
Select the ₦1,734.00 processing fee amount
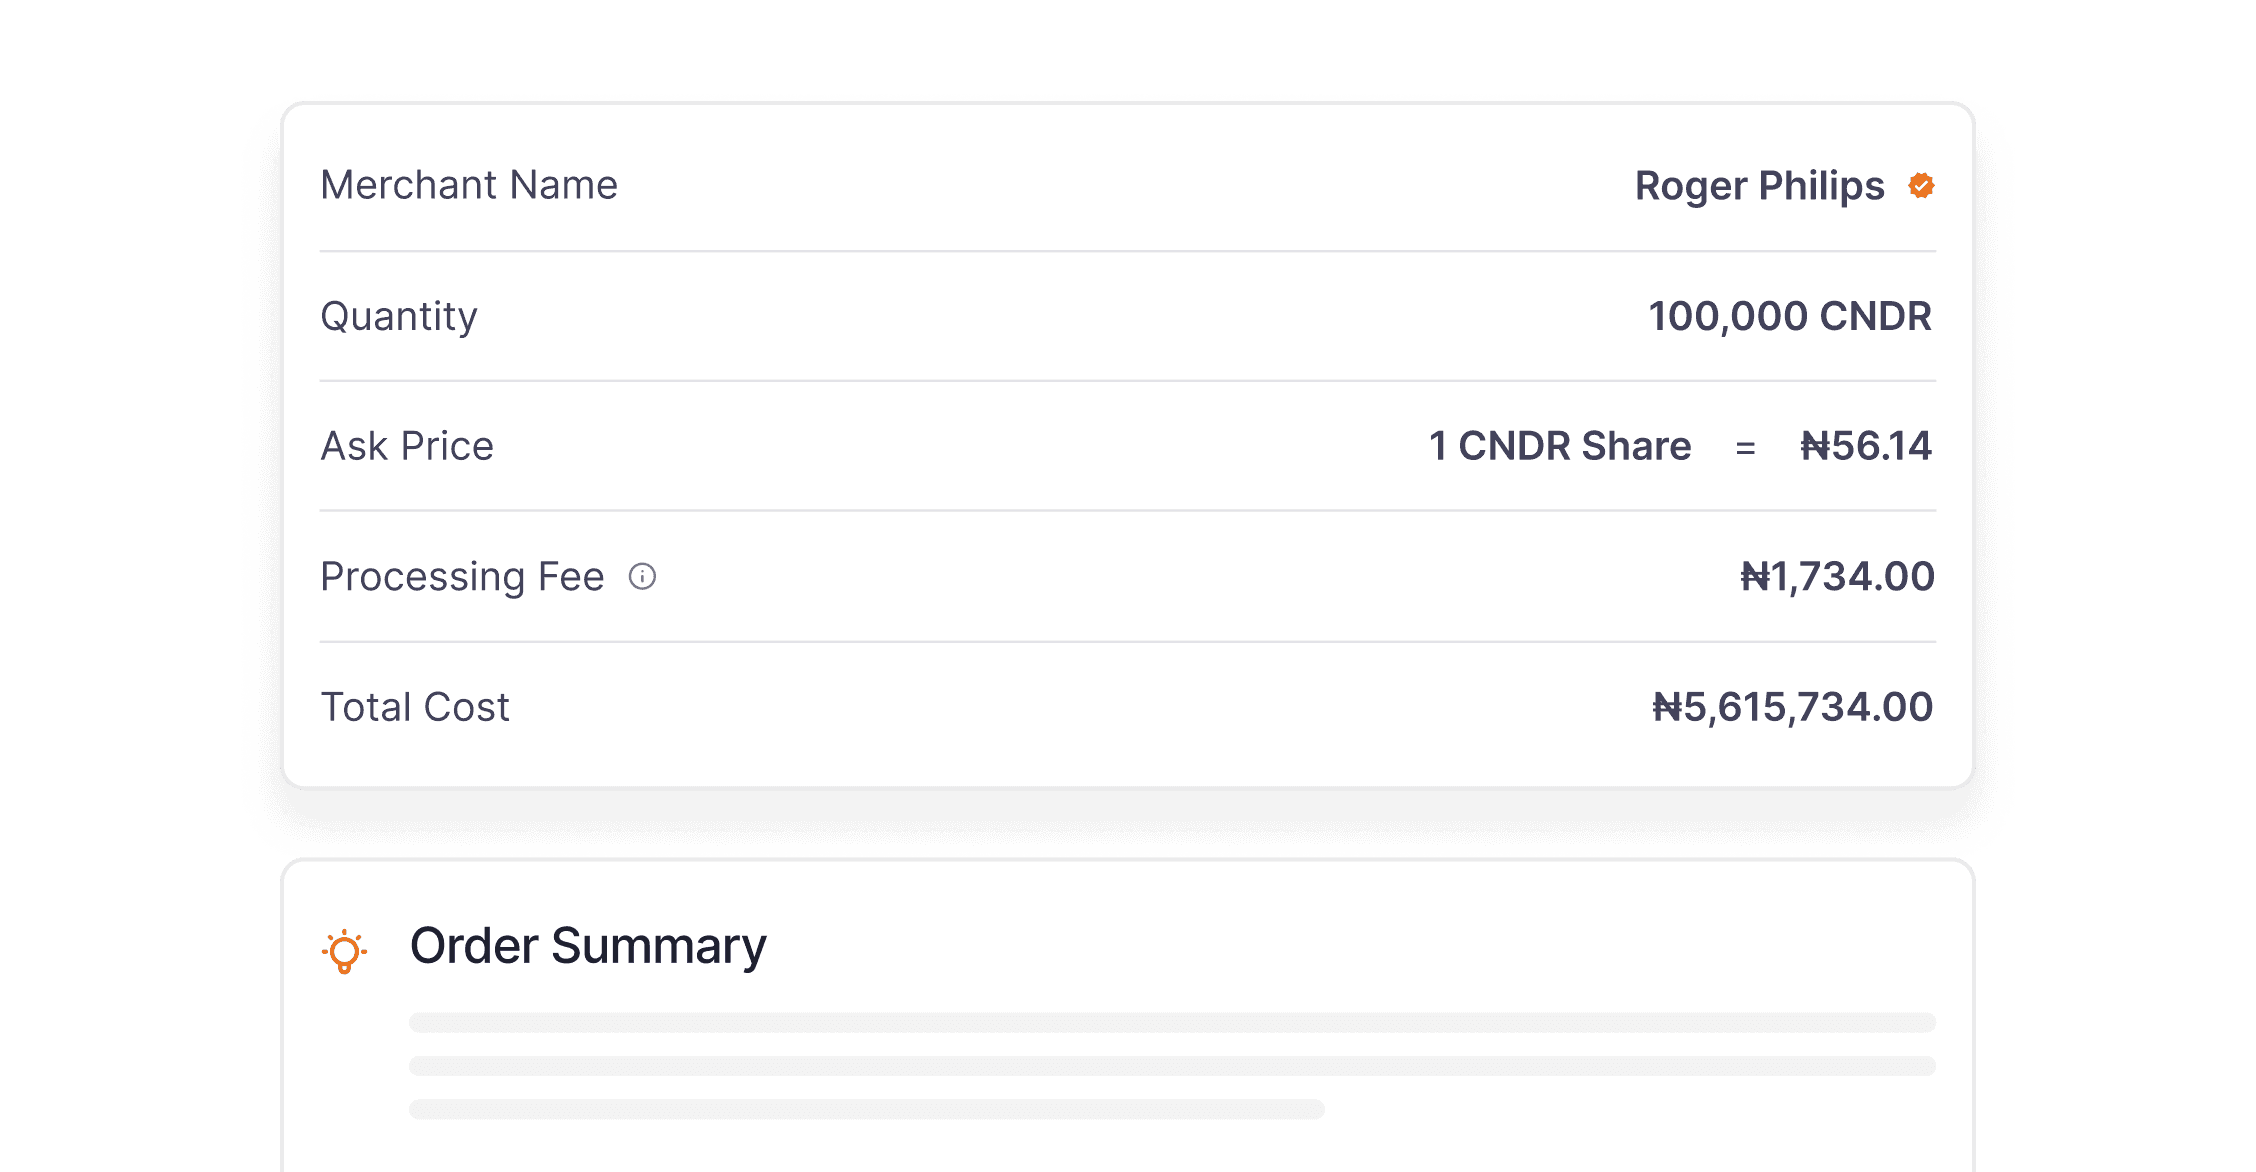(x=1837, y=577)
